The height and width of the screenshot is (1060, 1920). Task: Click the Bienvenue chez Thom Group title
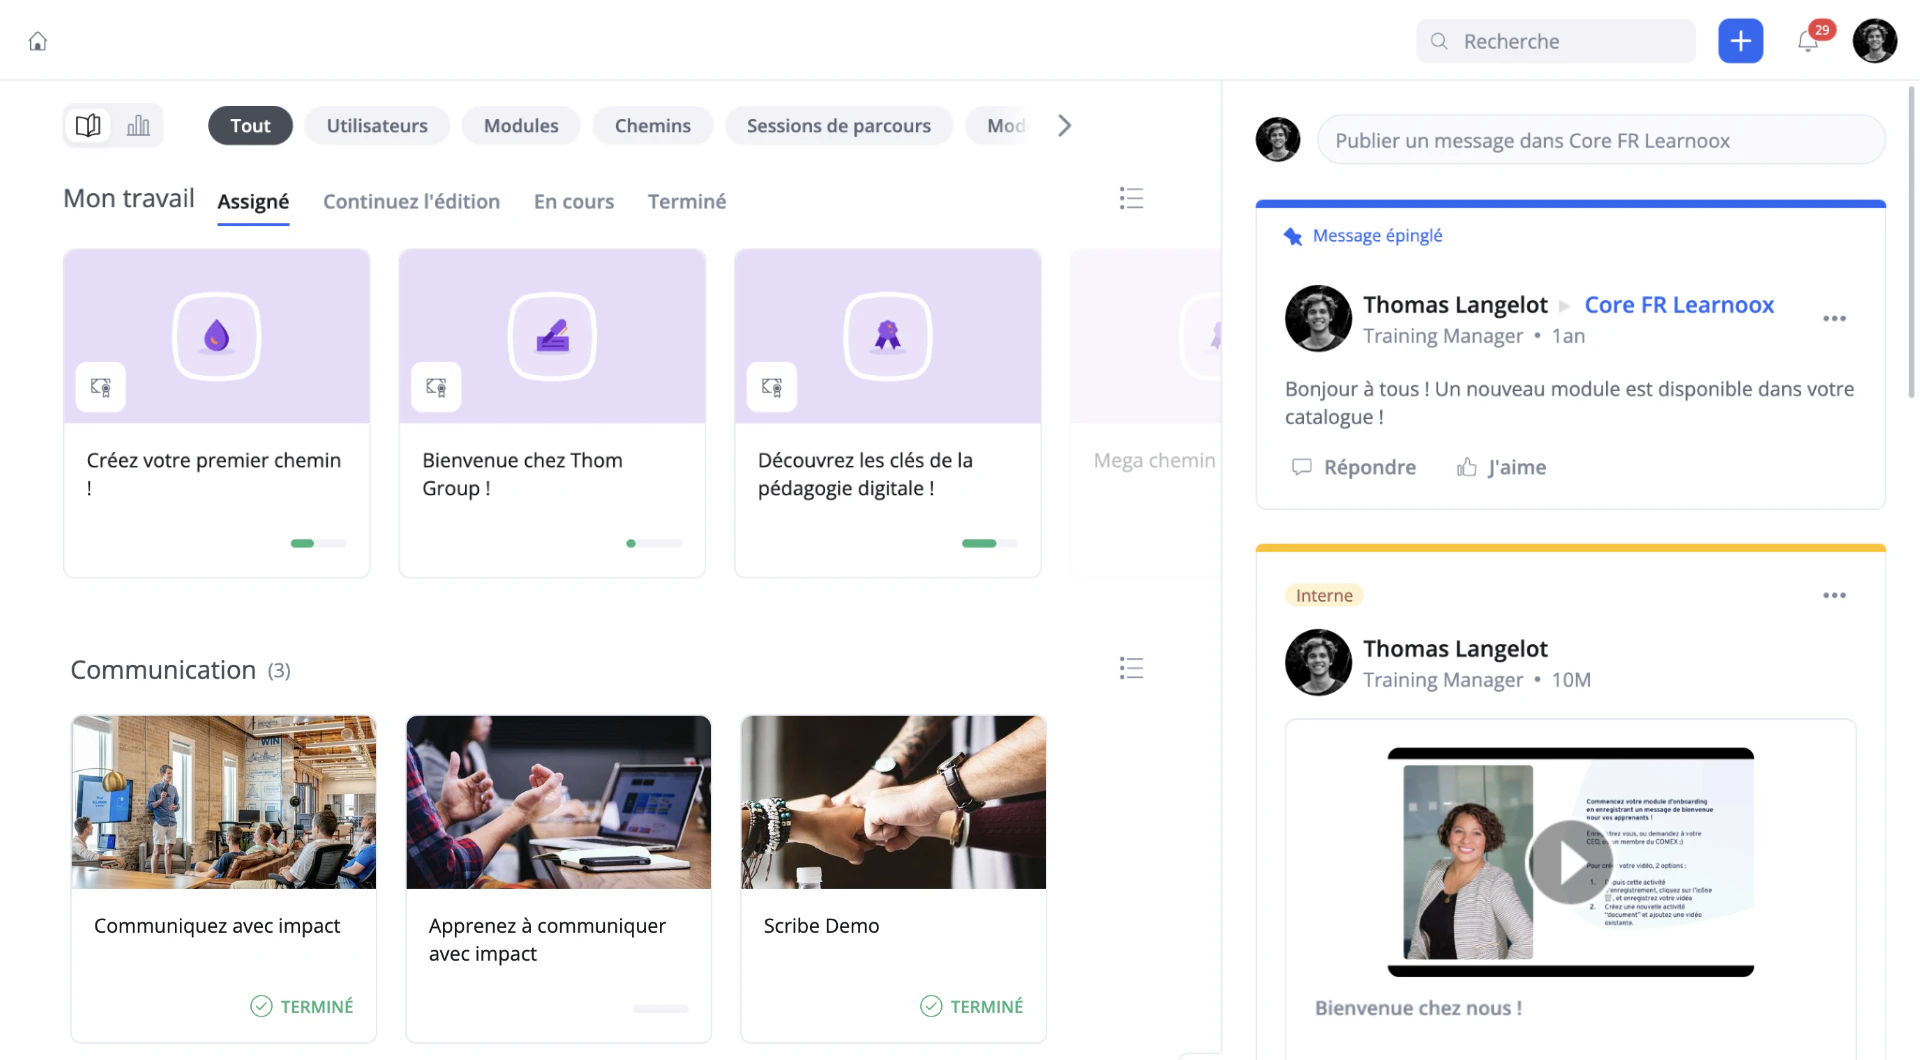tap(522, 474)
